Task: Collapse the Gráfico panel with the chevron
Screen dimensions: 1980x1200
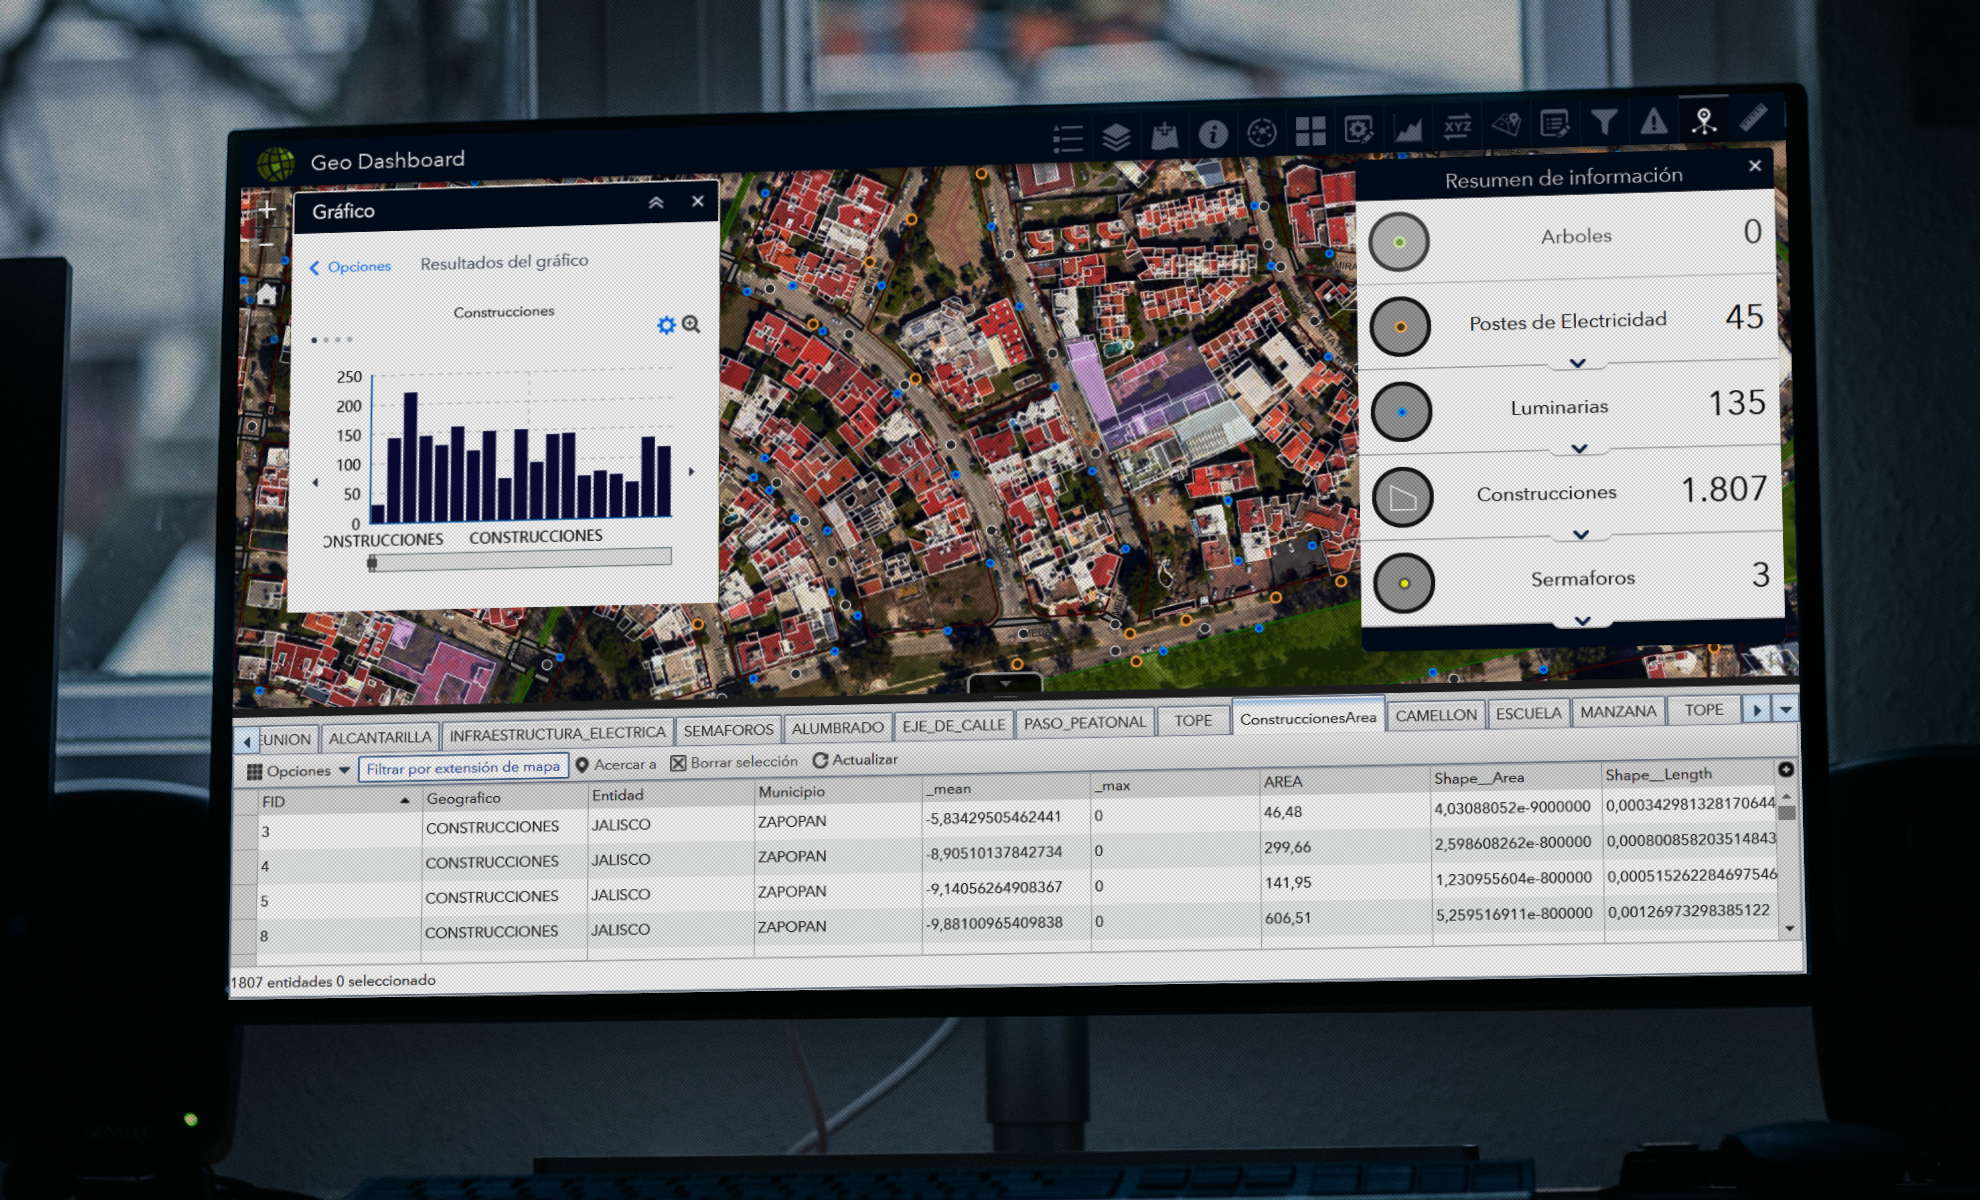Action: point(657,203)
